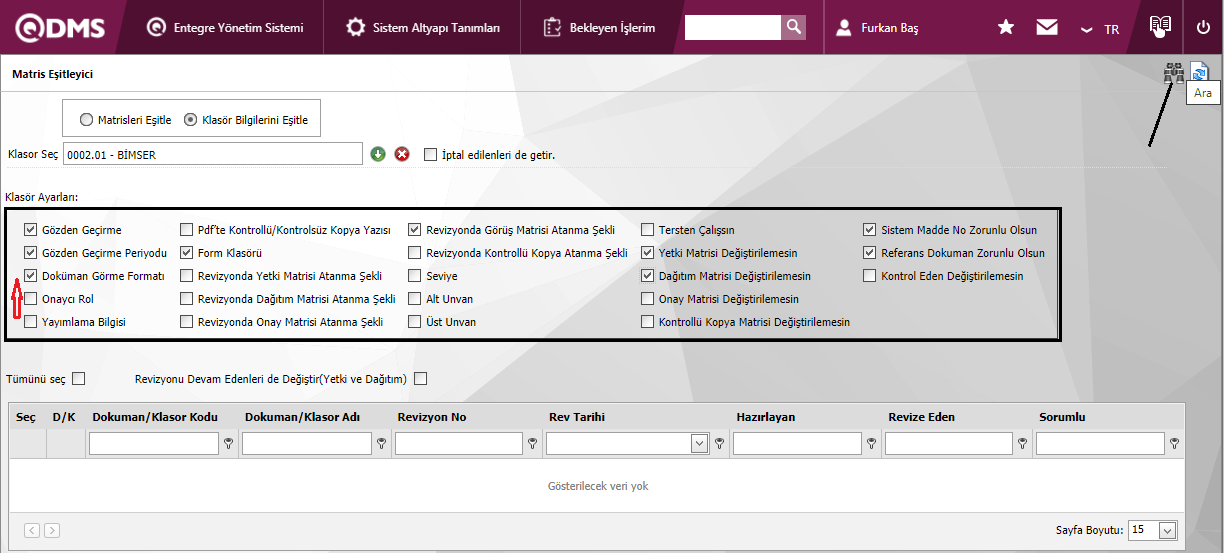Image resolution: width=1224 pixels, height=553 pixels.
Task: Click the green folder select arrow icon
Action: coord(378,154)
